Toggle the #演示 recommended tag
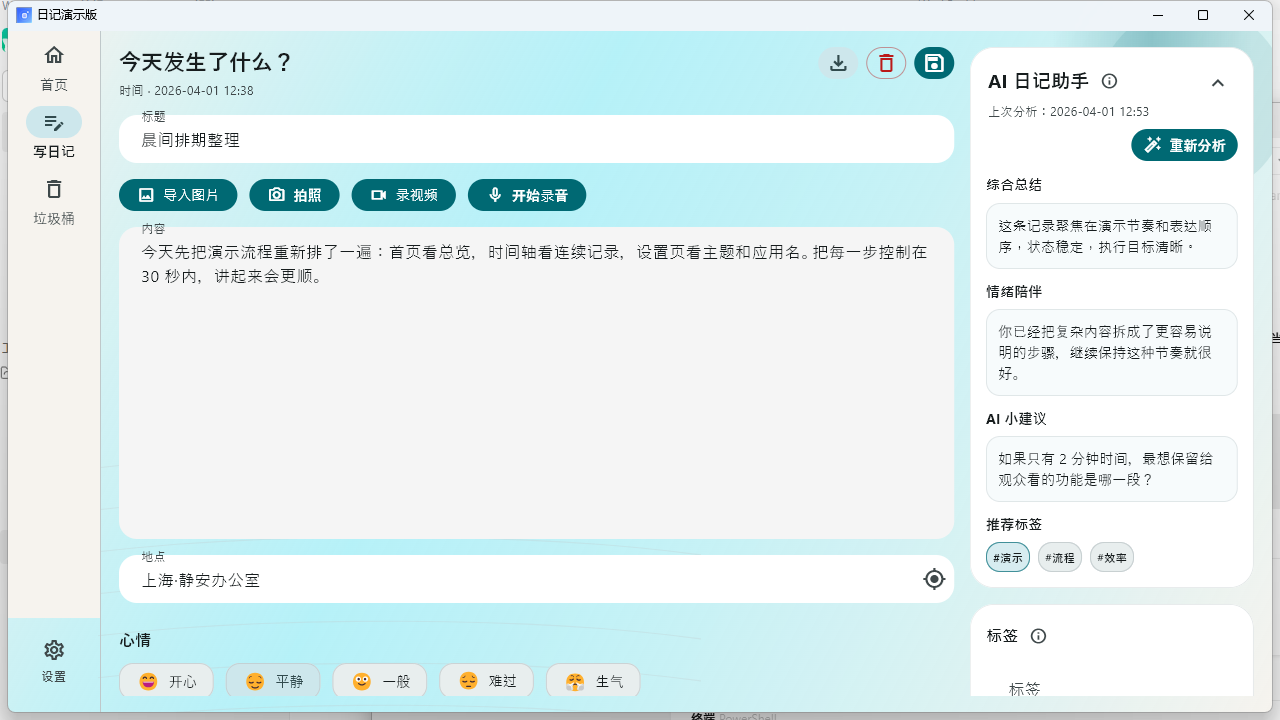Screen dimensions: 1280x720 click(x=1007, y=557)
